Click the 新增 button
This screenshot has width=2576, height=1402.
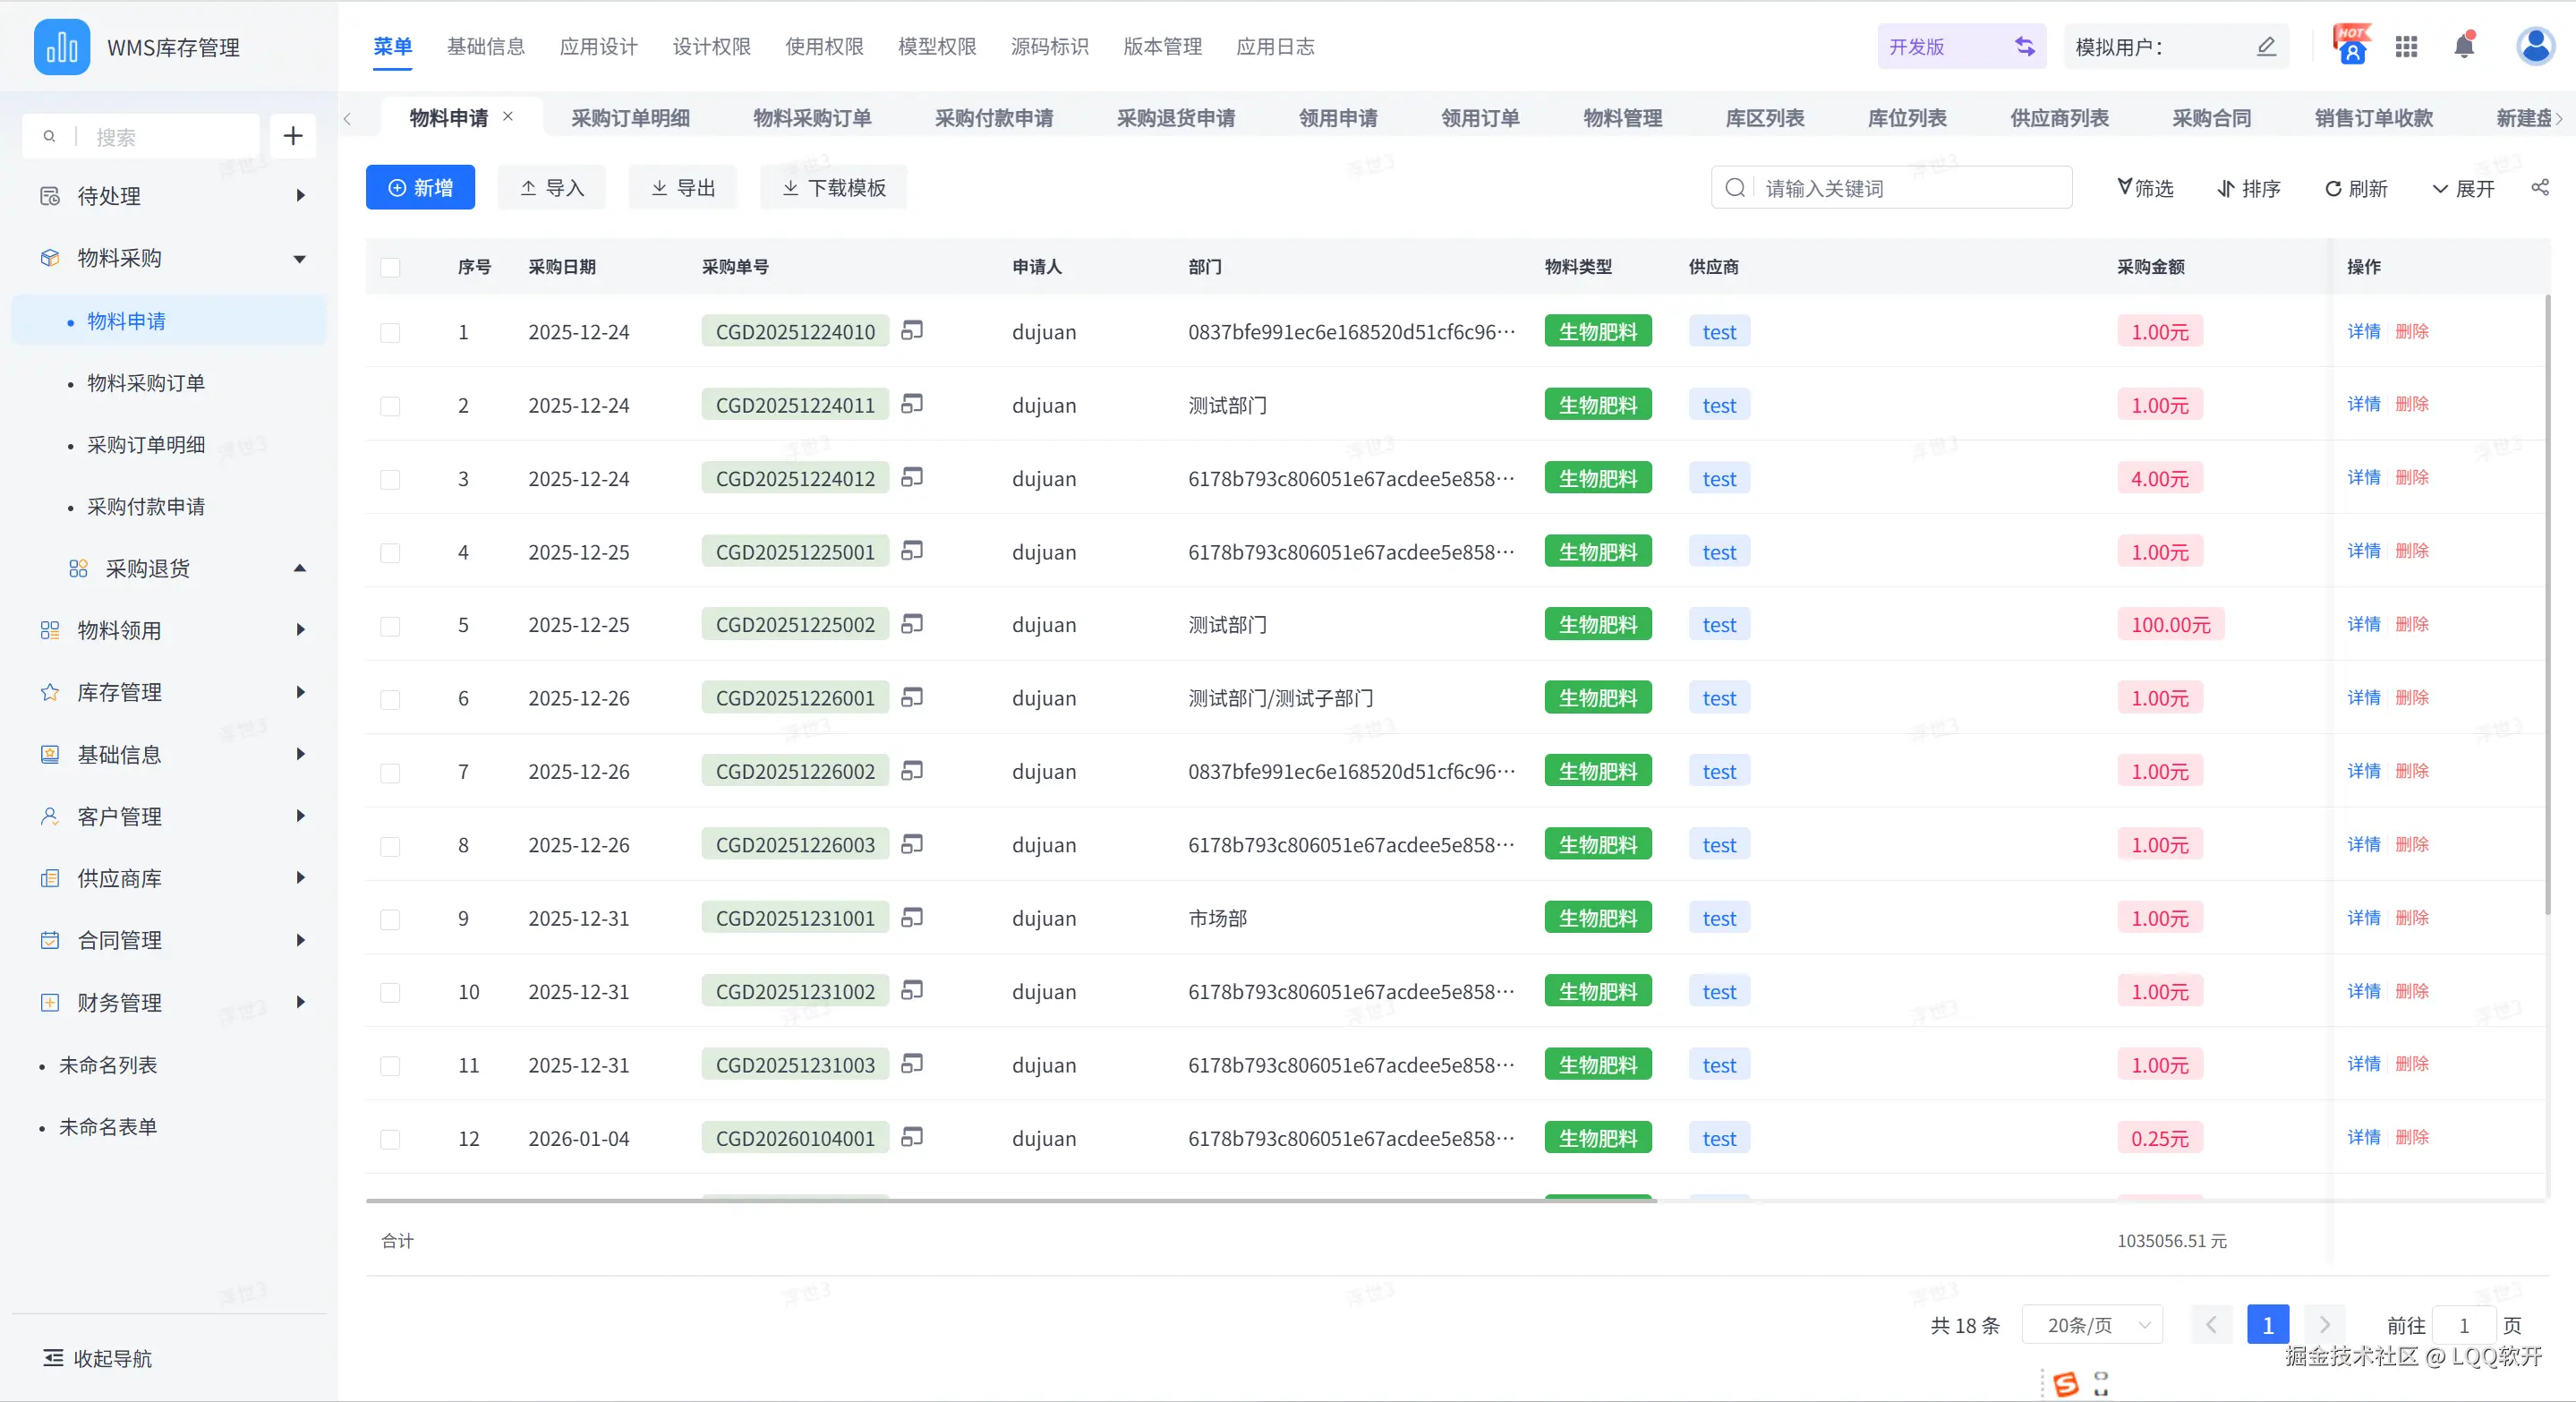click(x=420, y=187)
